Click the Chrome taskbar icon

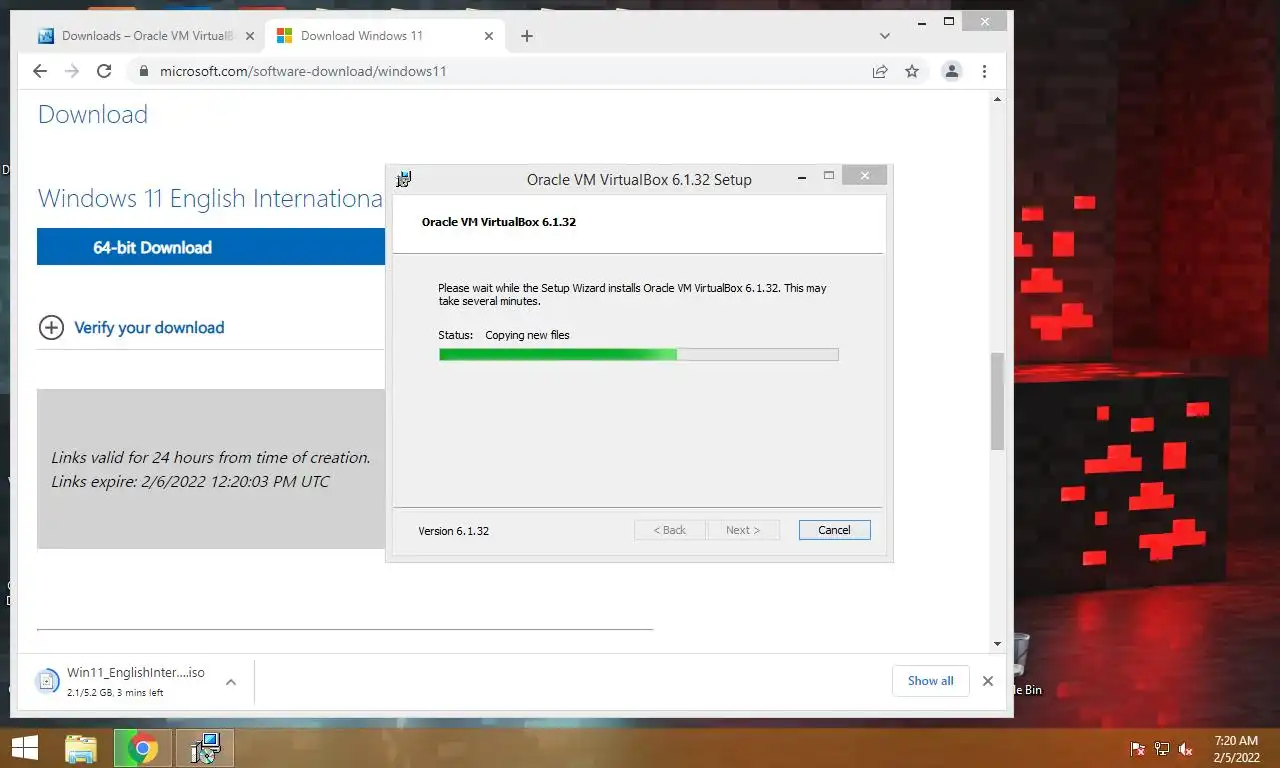click(143, 748)
